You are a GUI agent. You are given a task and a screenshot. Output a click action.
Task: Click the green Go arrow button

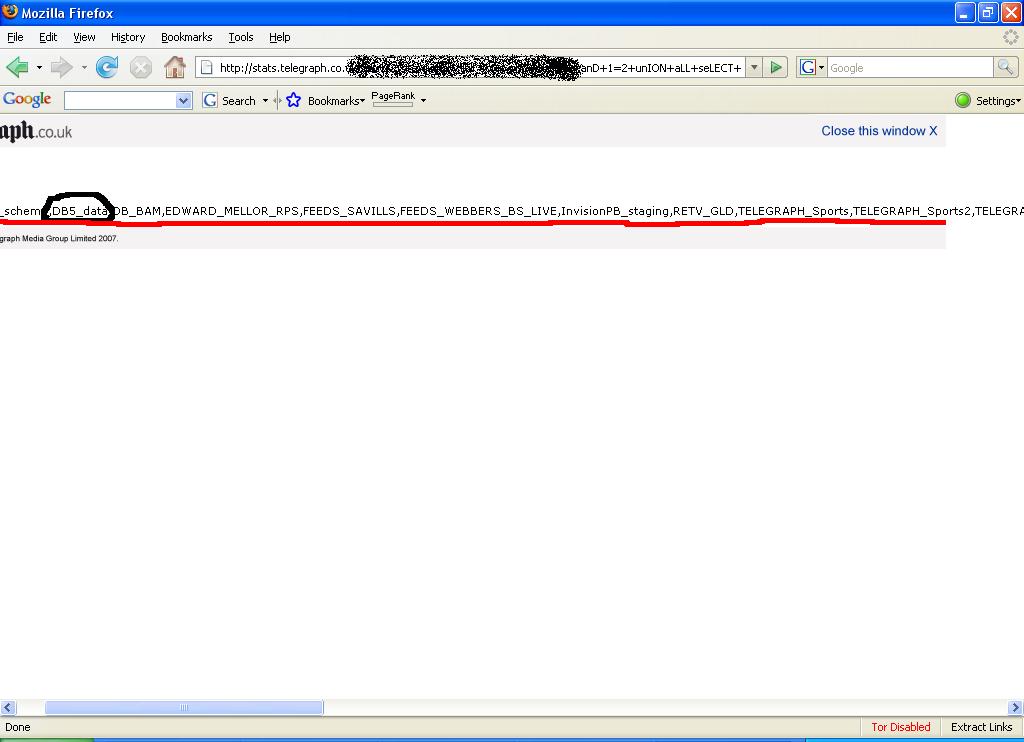[x=776, y=67]
